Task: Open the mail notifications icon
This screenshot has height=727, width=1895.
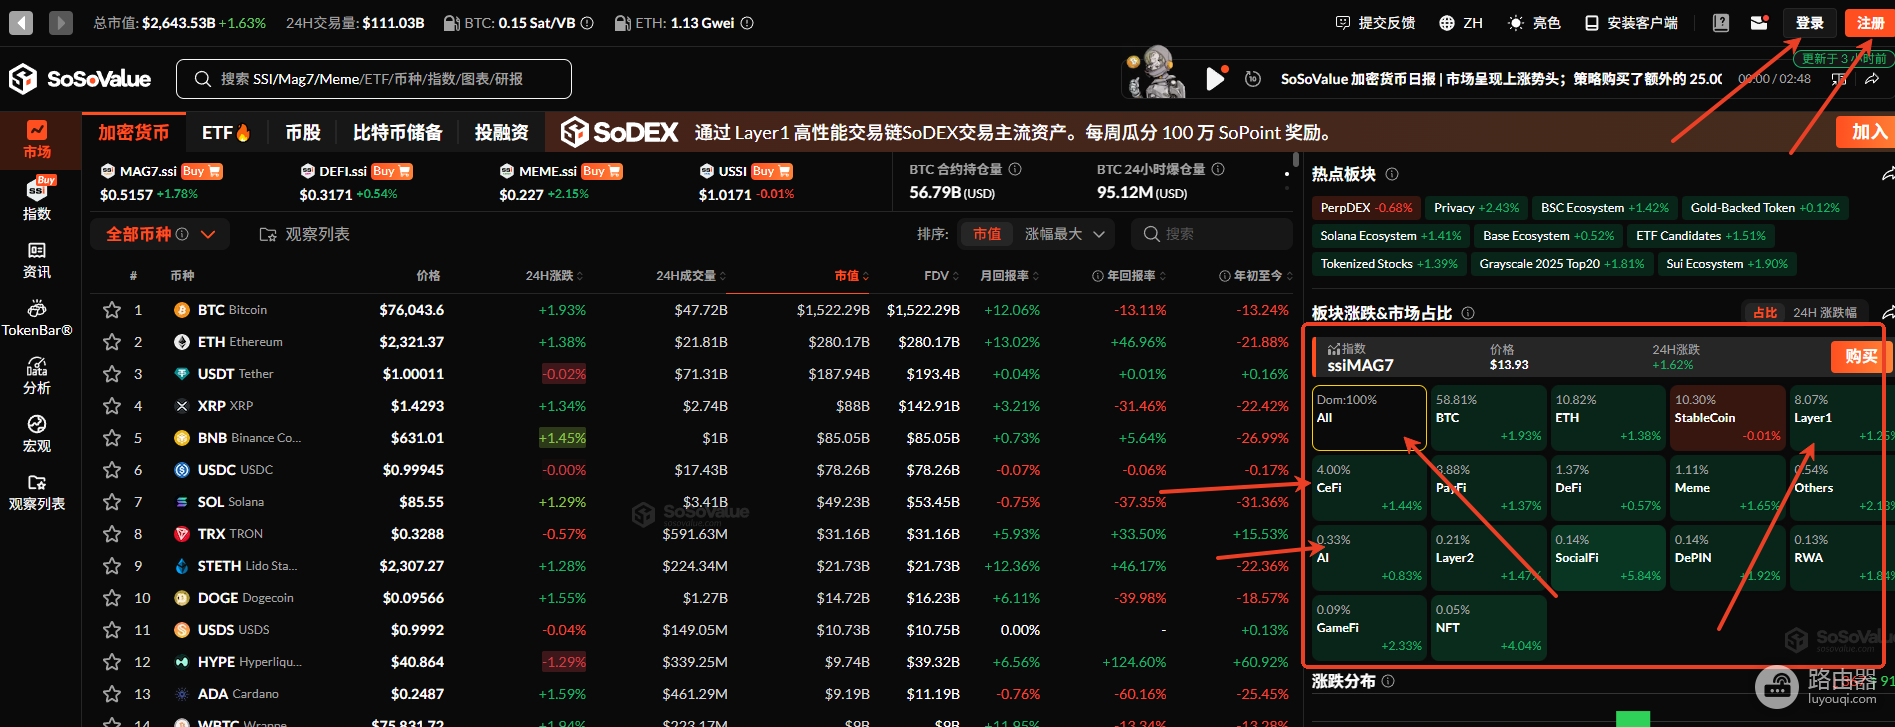Action: coord(1759,23)
